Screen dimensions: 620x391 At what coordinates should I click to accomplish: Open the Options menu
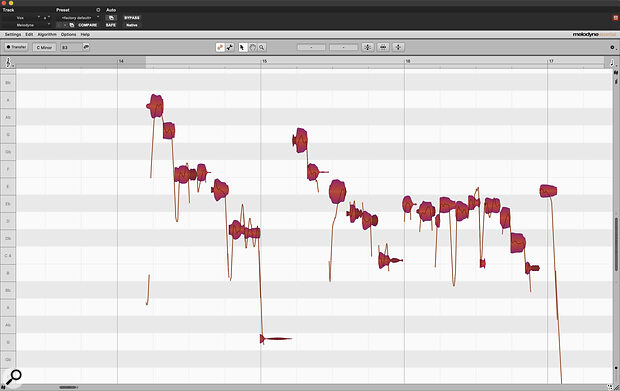pyautogui.click(x=68, y=35)
